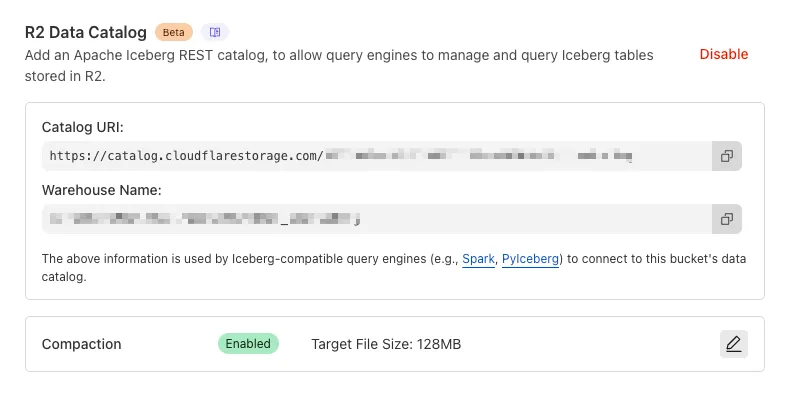The image size is (799, 400).
Task: Click the Warehouse Name label
Action: tap(101, 189)
